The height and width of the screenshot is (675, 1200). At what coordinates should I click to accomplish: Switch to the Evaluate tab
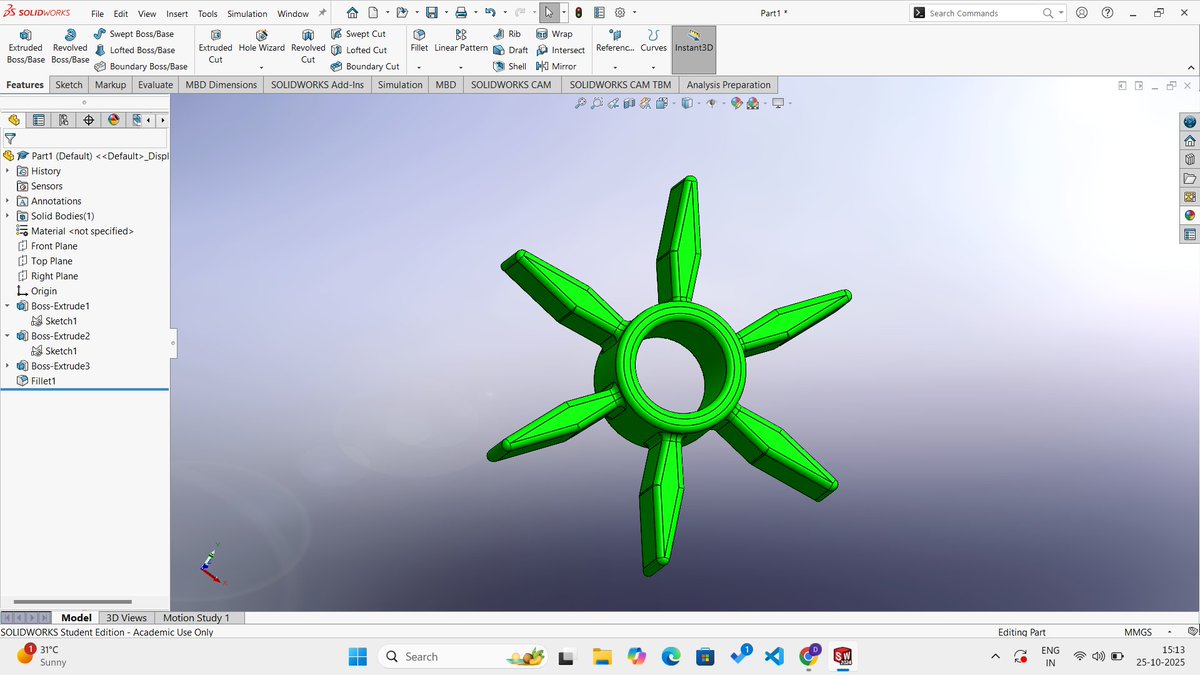pyautogui.click(x=156, y=85)
